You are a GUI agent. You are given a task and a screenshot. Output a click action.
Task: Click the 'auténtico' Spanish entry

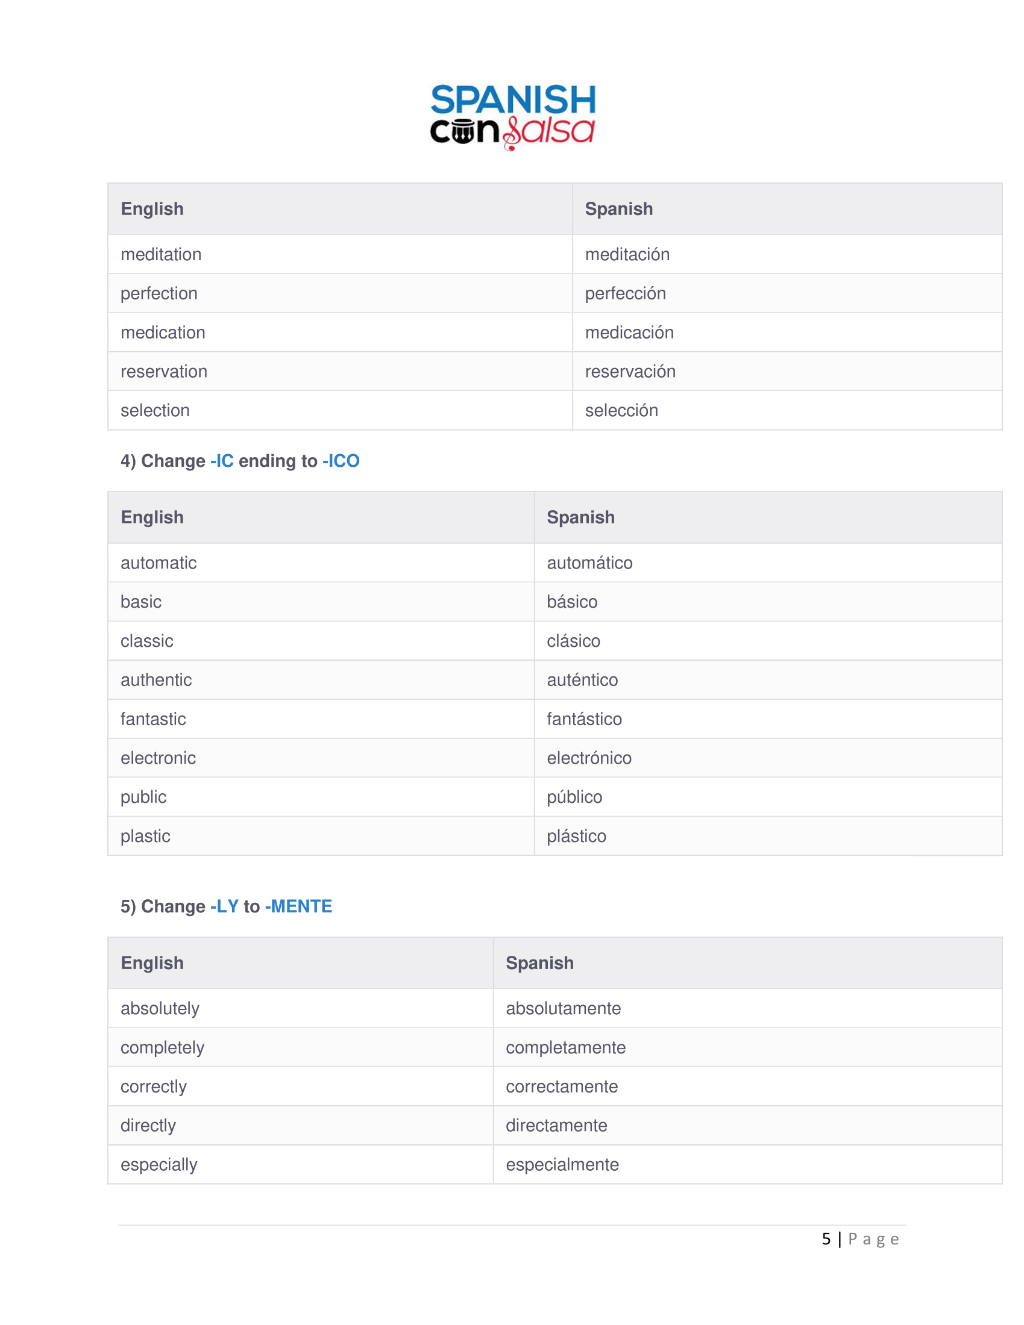coord(582,680)
